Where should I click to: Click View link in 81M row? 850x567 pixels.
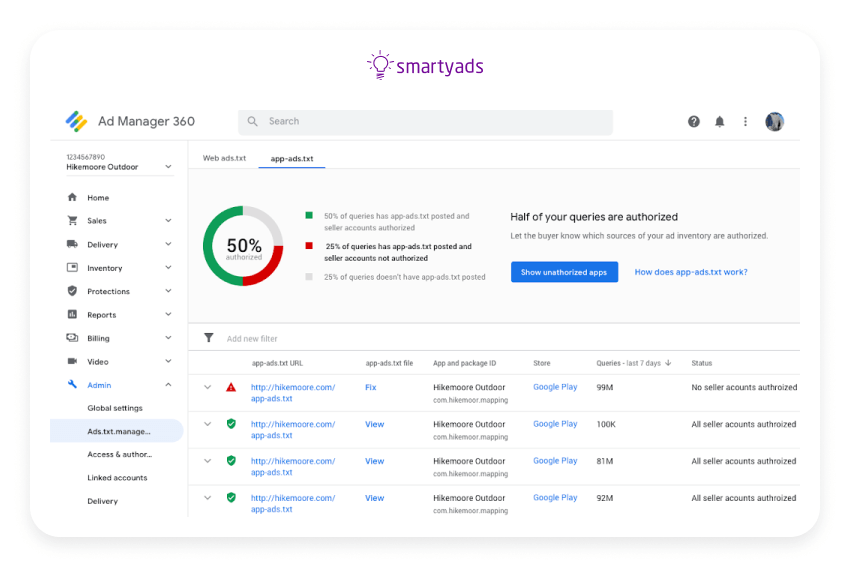coord(375,461)
